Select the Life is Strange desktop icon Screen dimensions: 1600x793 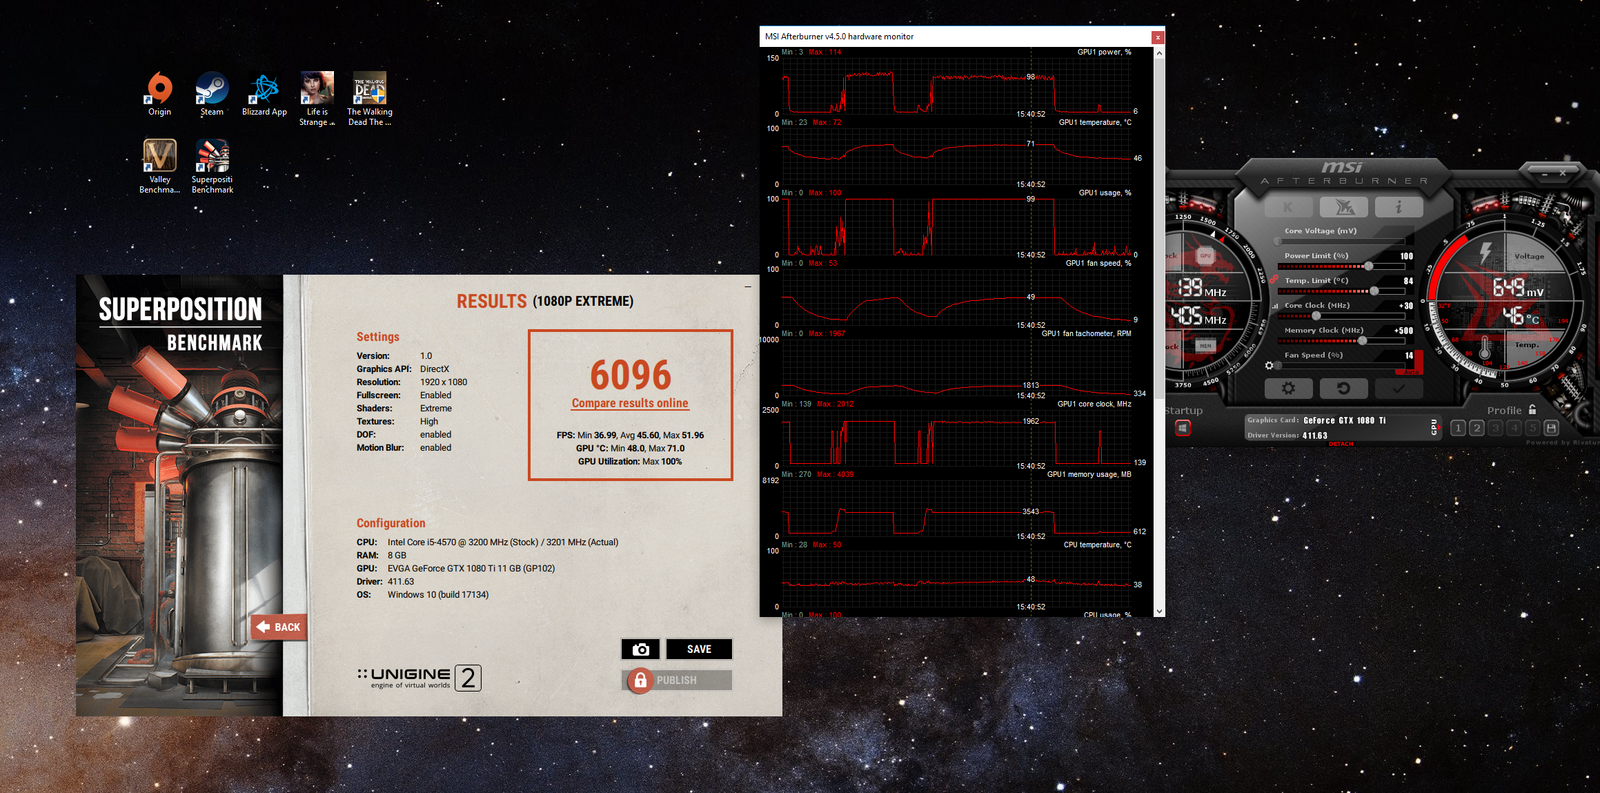tap(317, 99)
